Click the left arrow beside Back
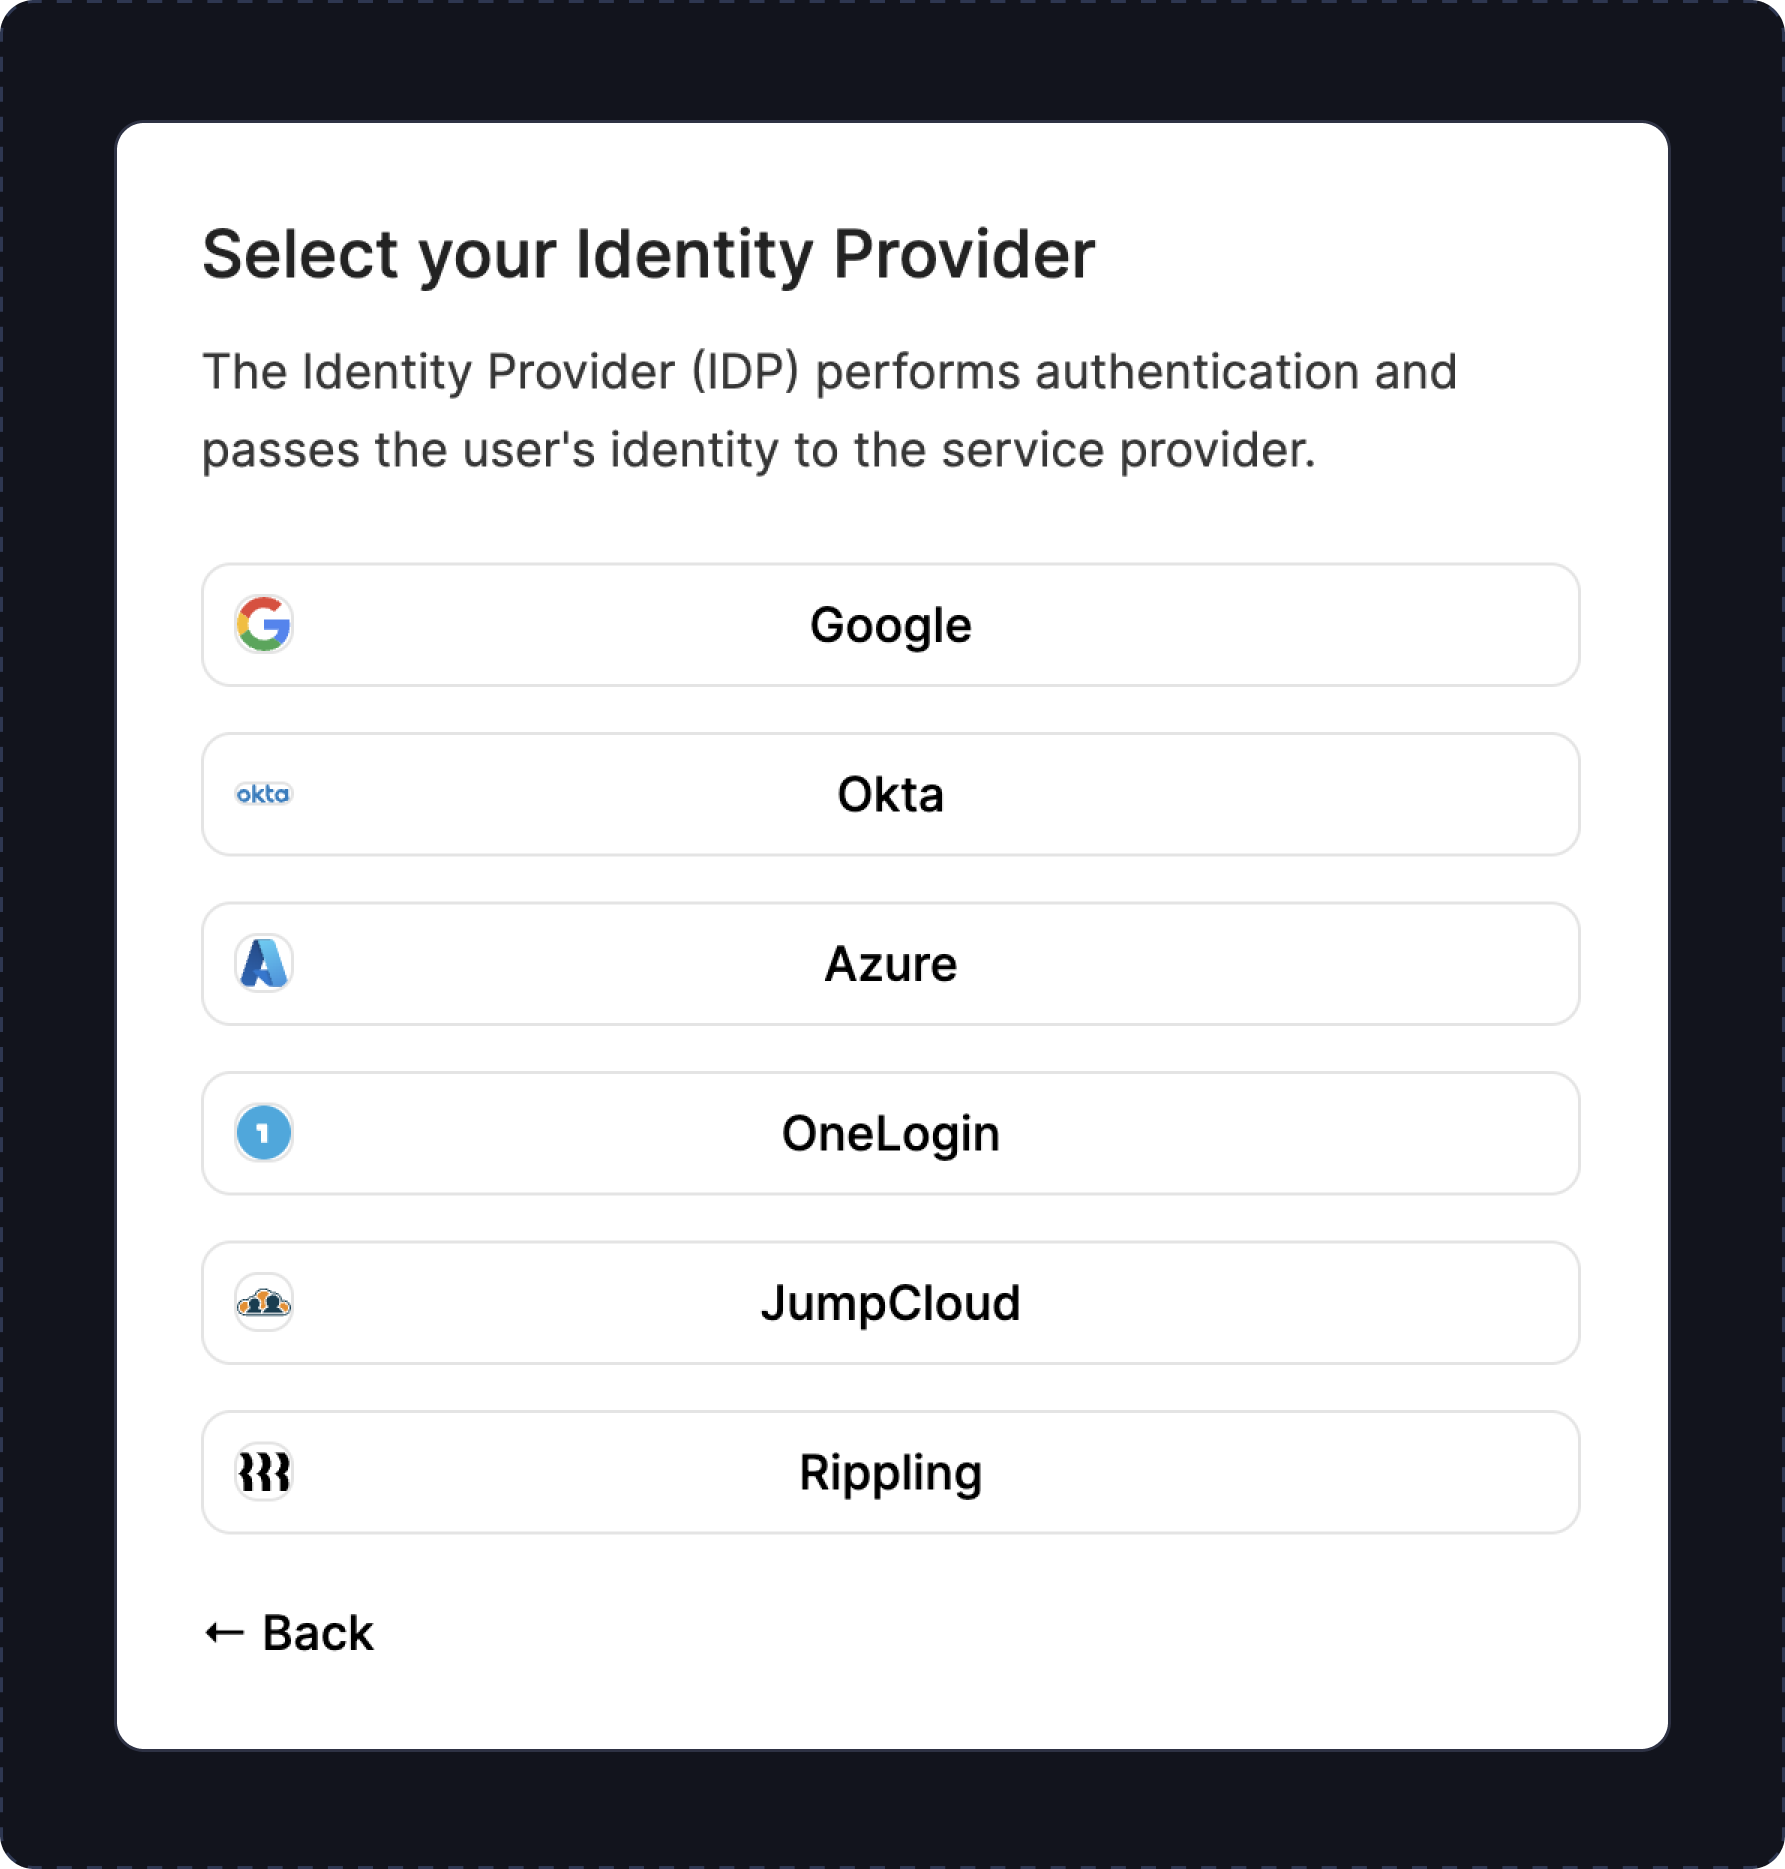This screenshot has width=1785, height=1869. click(x=224, y=1633)
